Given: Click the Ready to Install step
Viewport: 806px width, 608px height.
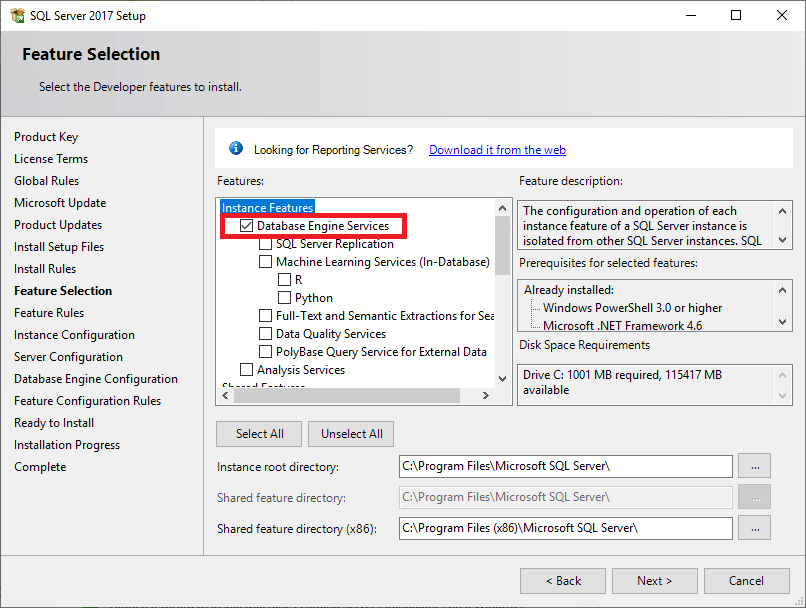Looking at the screenshot, I should [54, 423].
